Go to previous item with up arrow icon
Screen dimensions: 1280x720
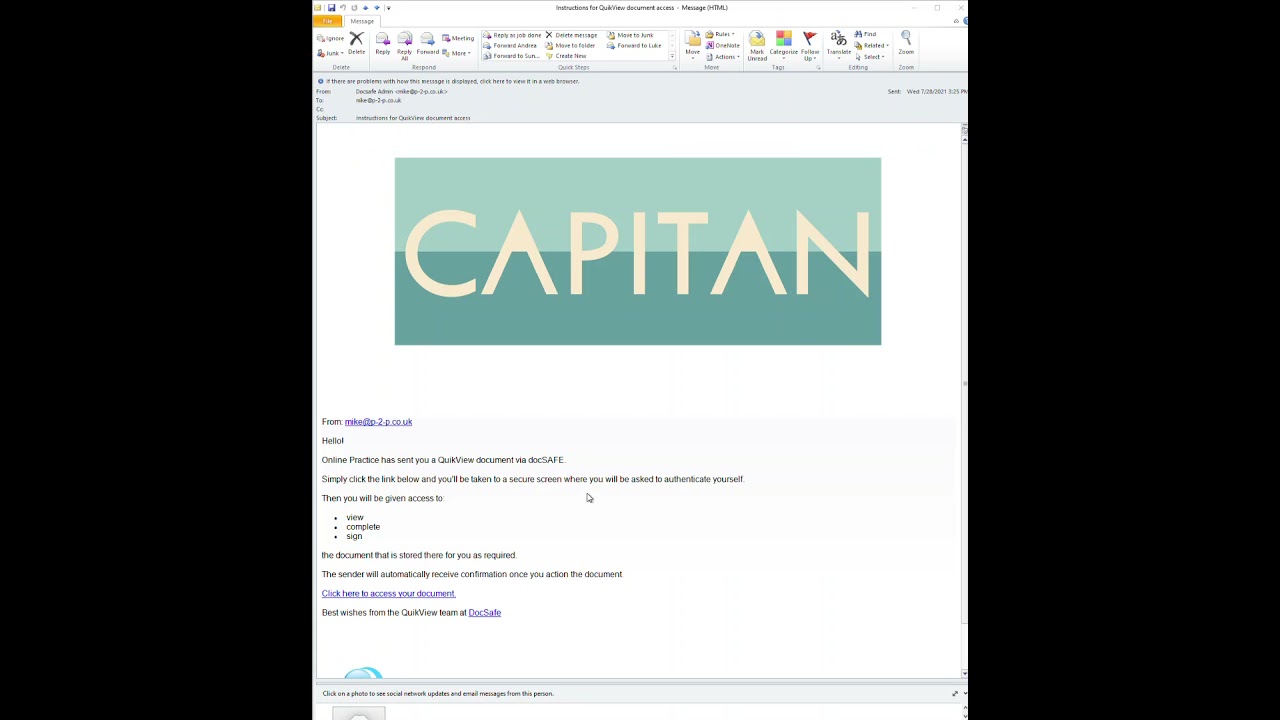(x=365, y=8)
